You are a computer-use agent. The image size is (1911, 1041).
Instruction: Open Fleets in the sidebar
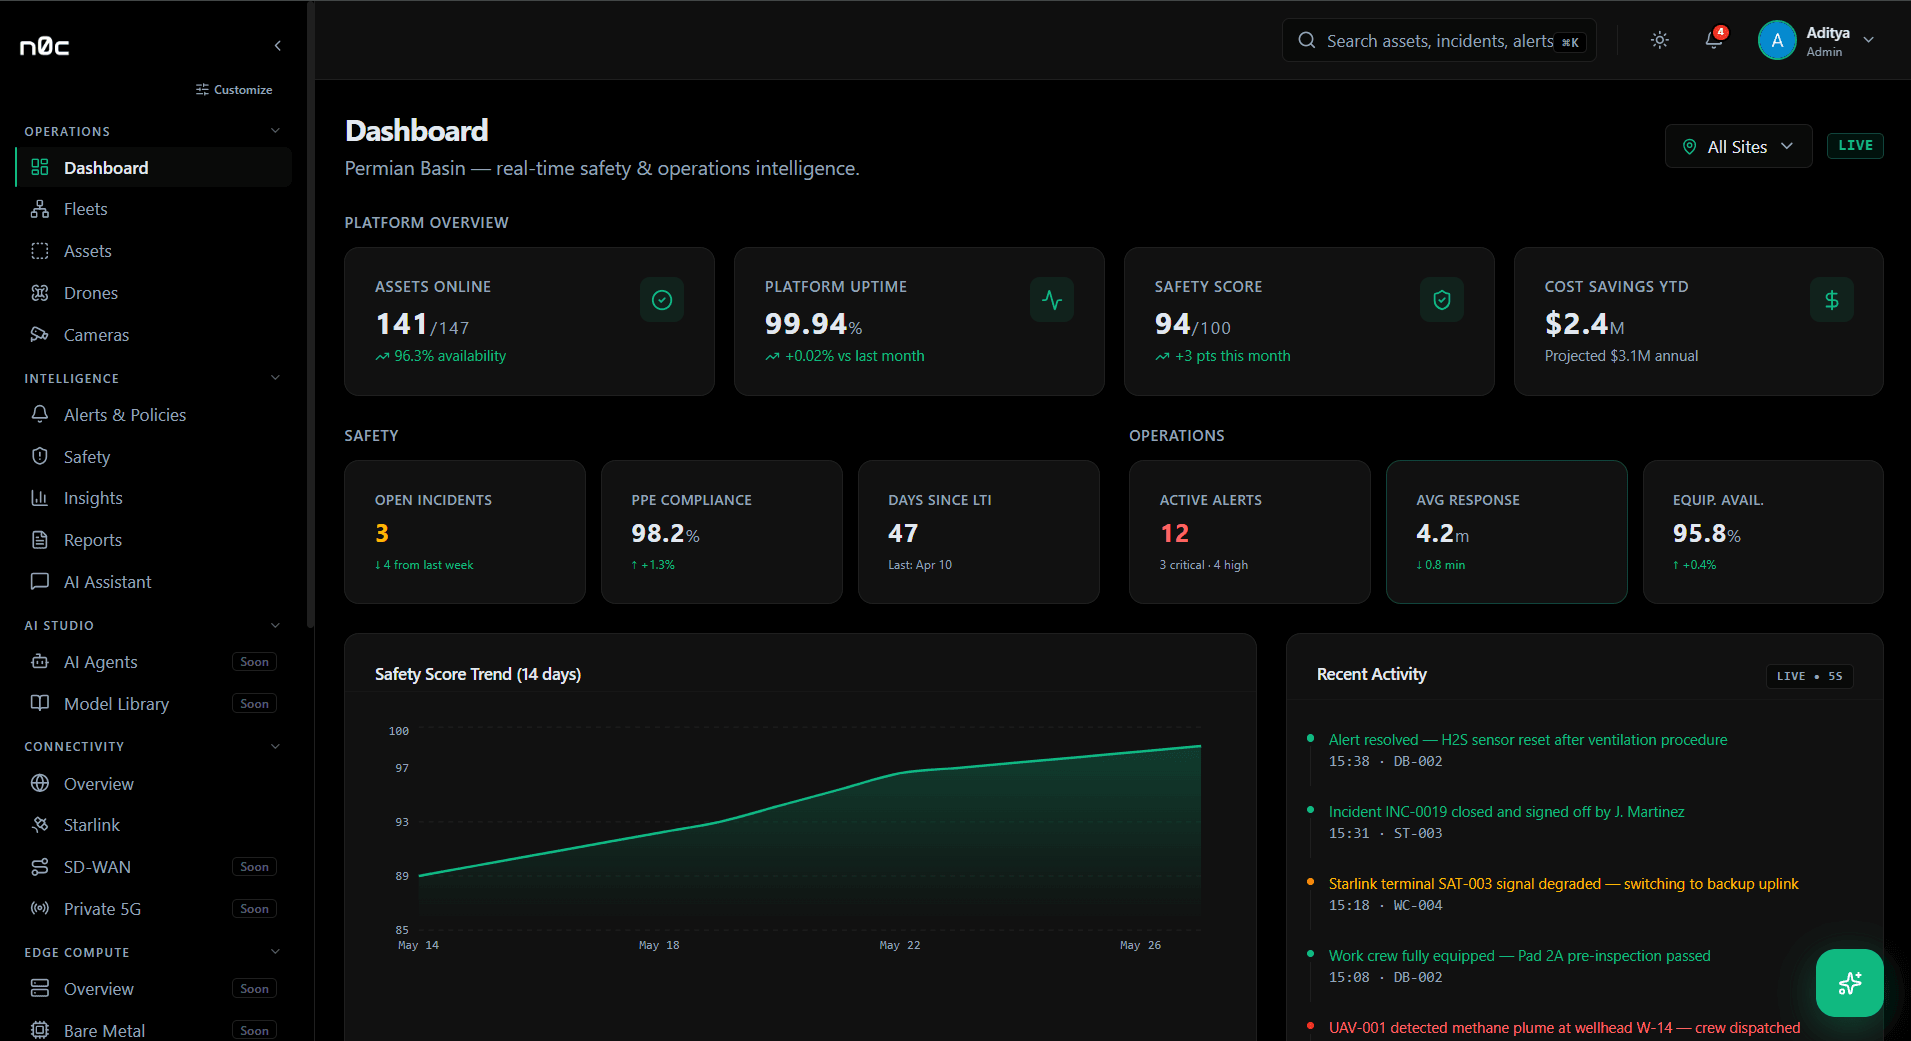point(153,209)
